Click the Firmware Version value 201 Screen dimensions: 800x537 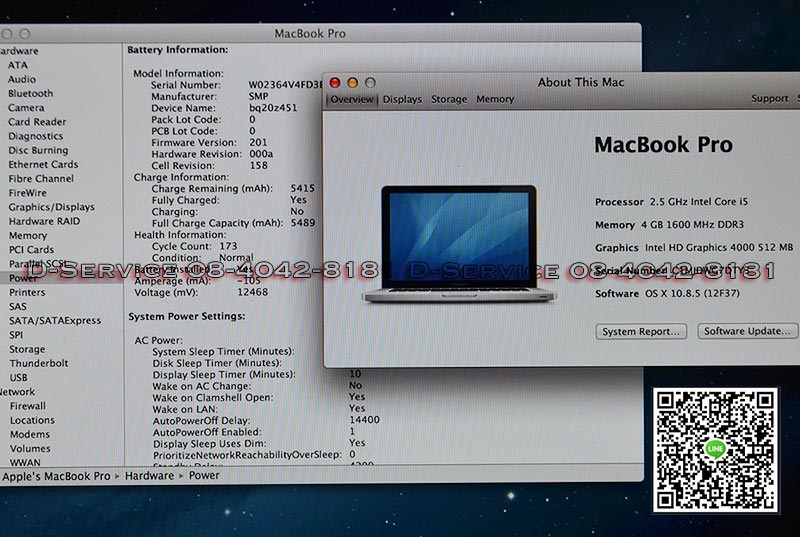258,143
